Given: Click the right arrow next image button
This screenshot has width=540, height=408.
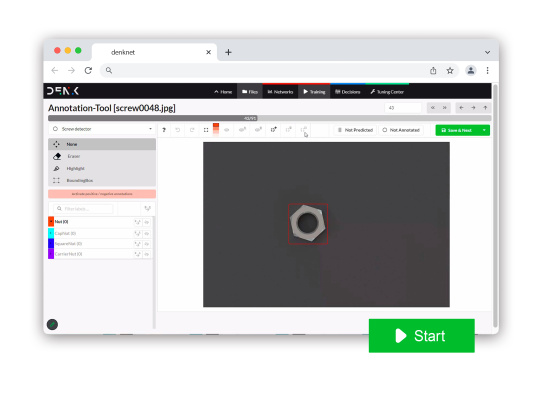Looking at the screenshot, I should pos(473,108).
